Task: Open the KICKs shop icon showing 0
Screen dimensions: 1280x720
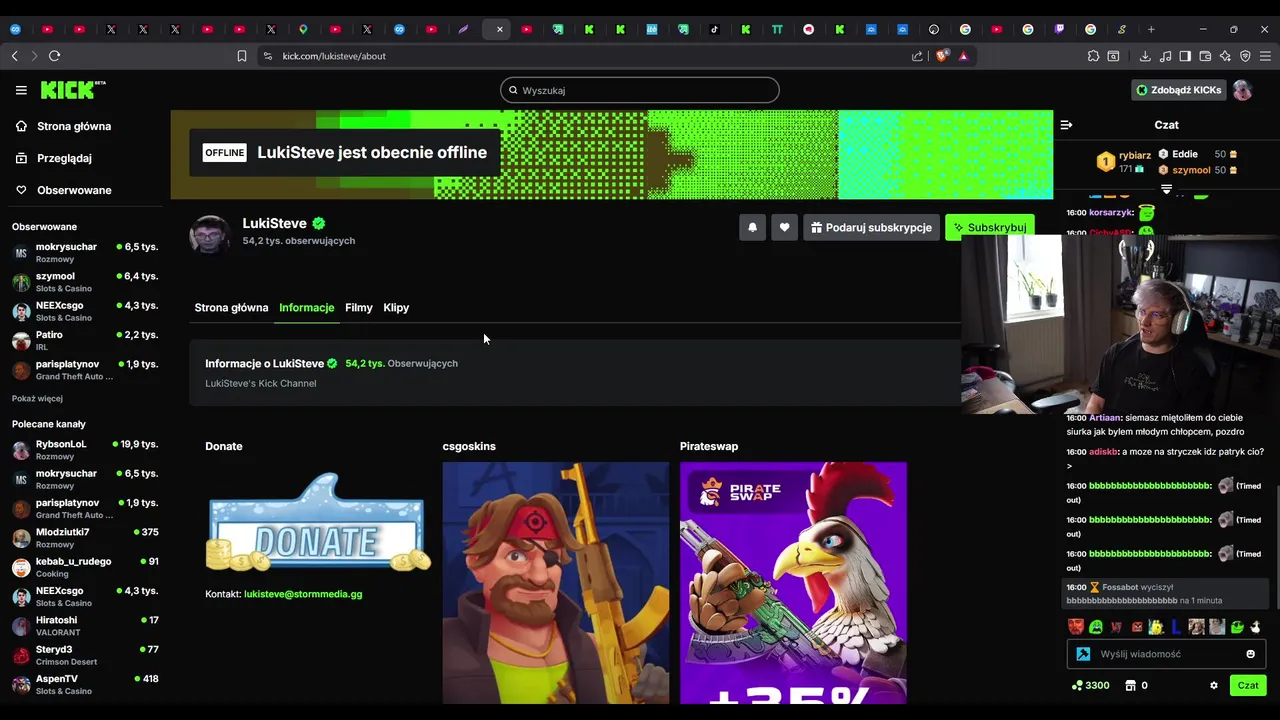Action: click(1136, 685)
